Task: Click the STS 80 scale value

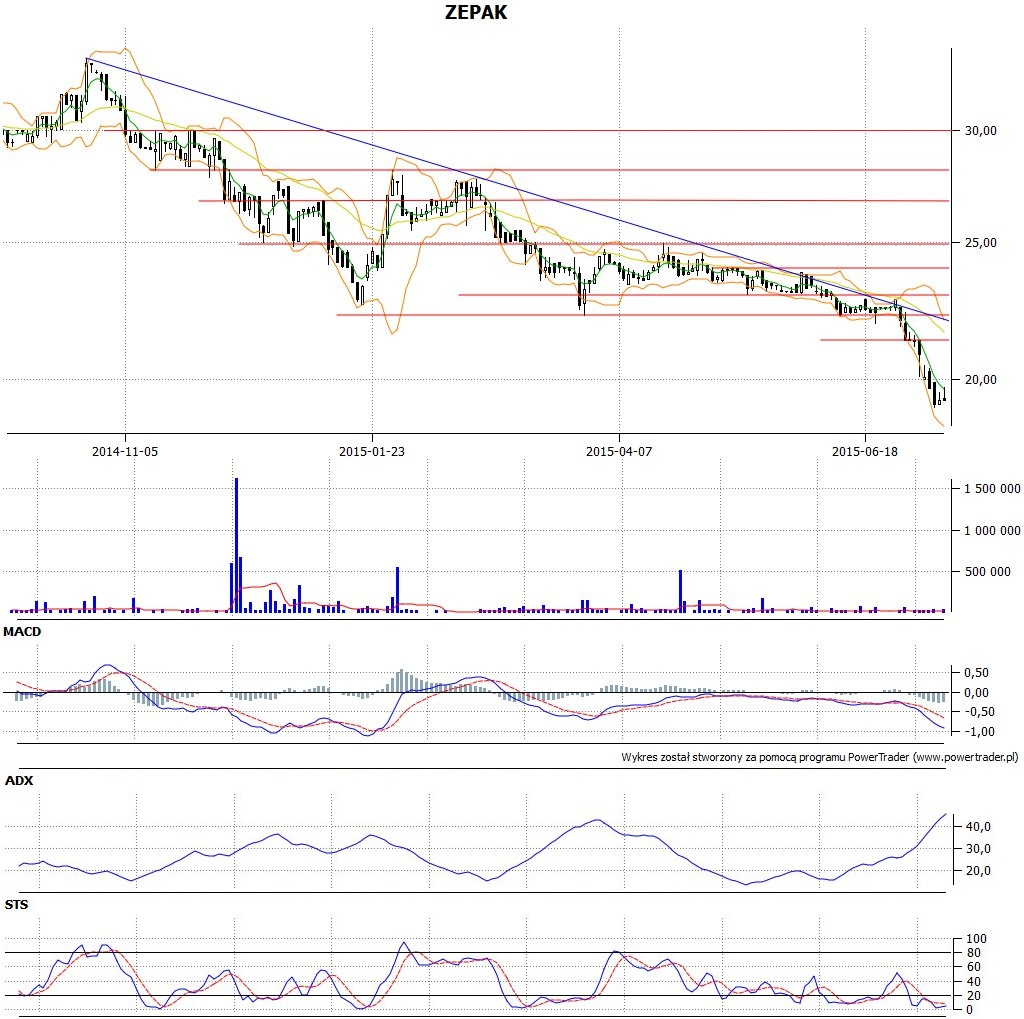Action: point(973,953)
